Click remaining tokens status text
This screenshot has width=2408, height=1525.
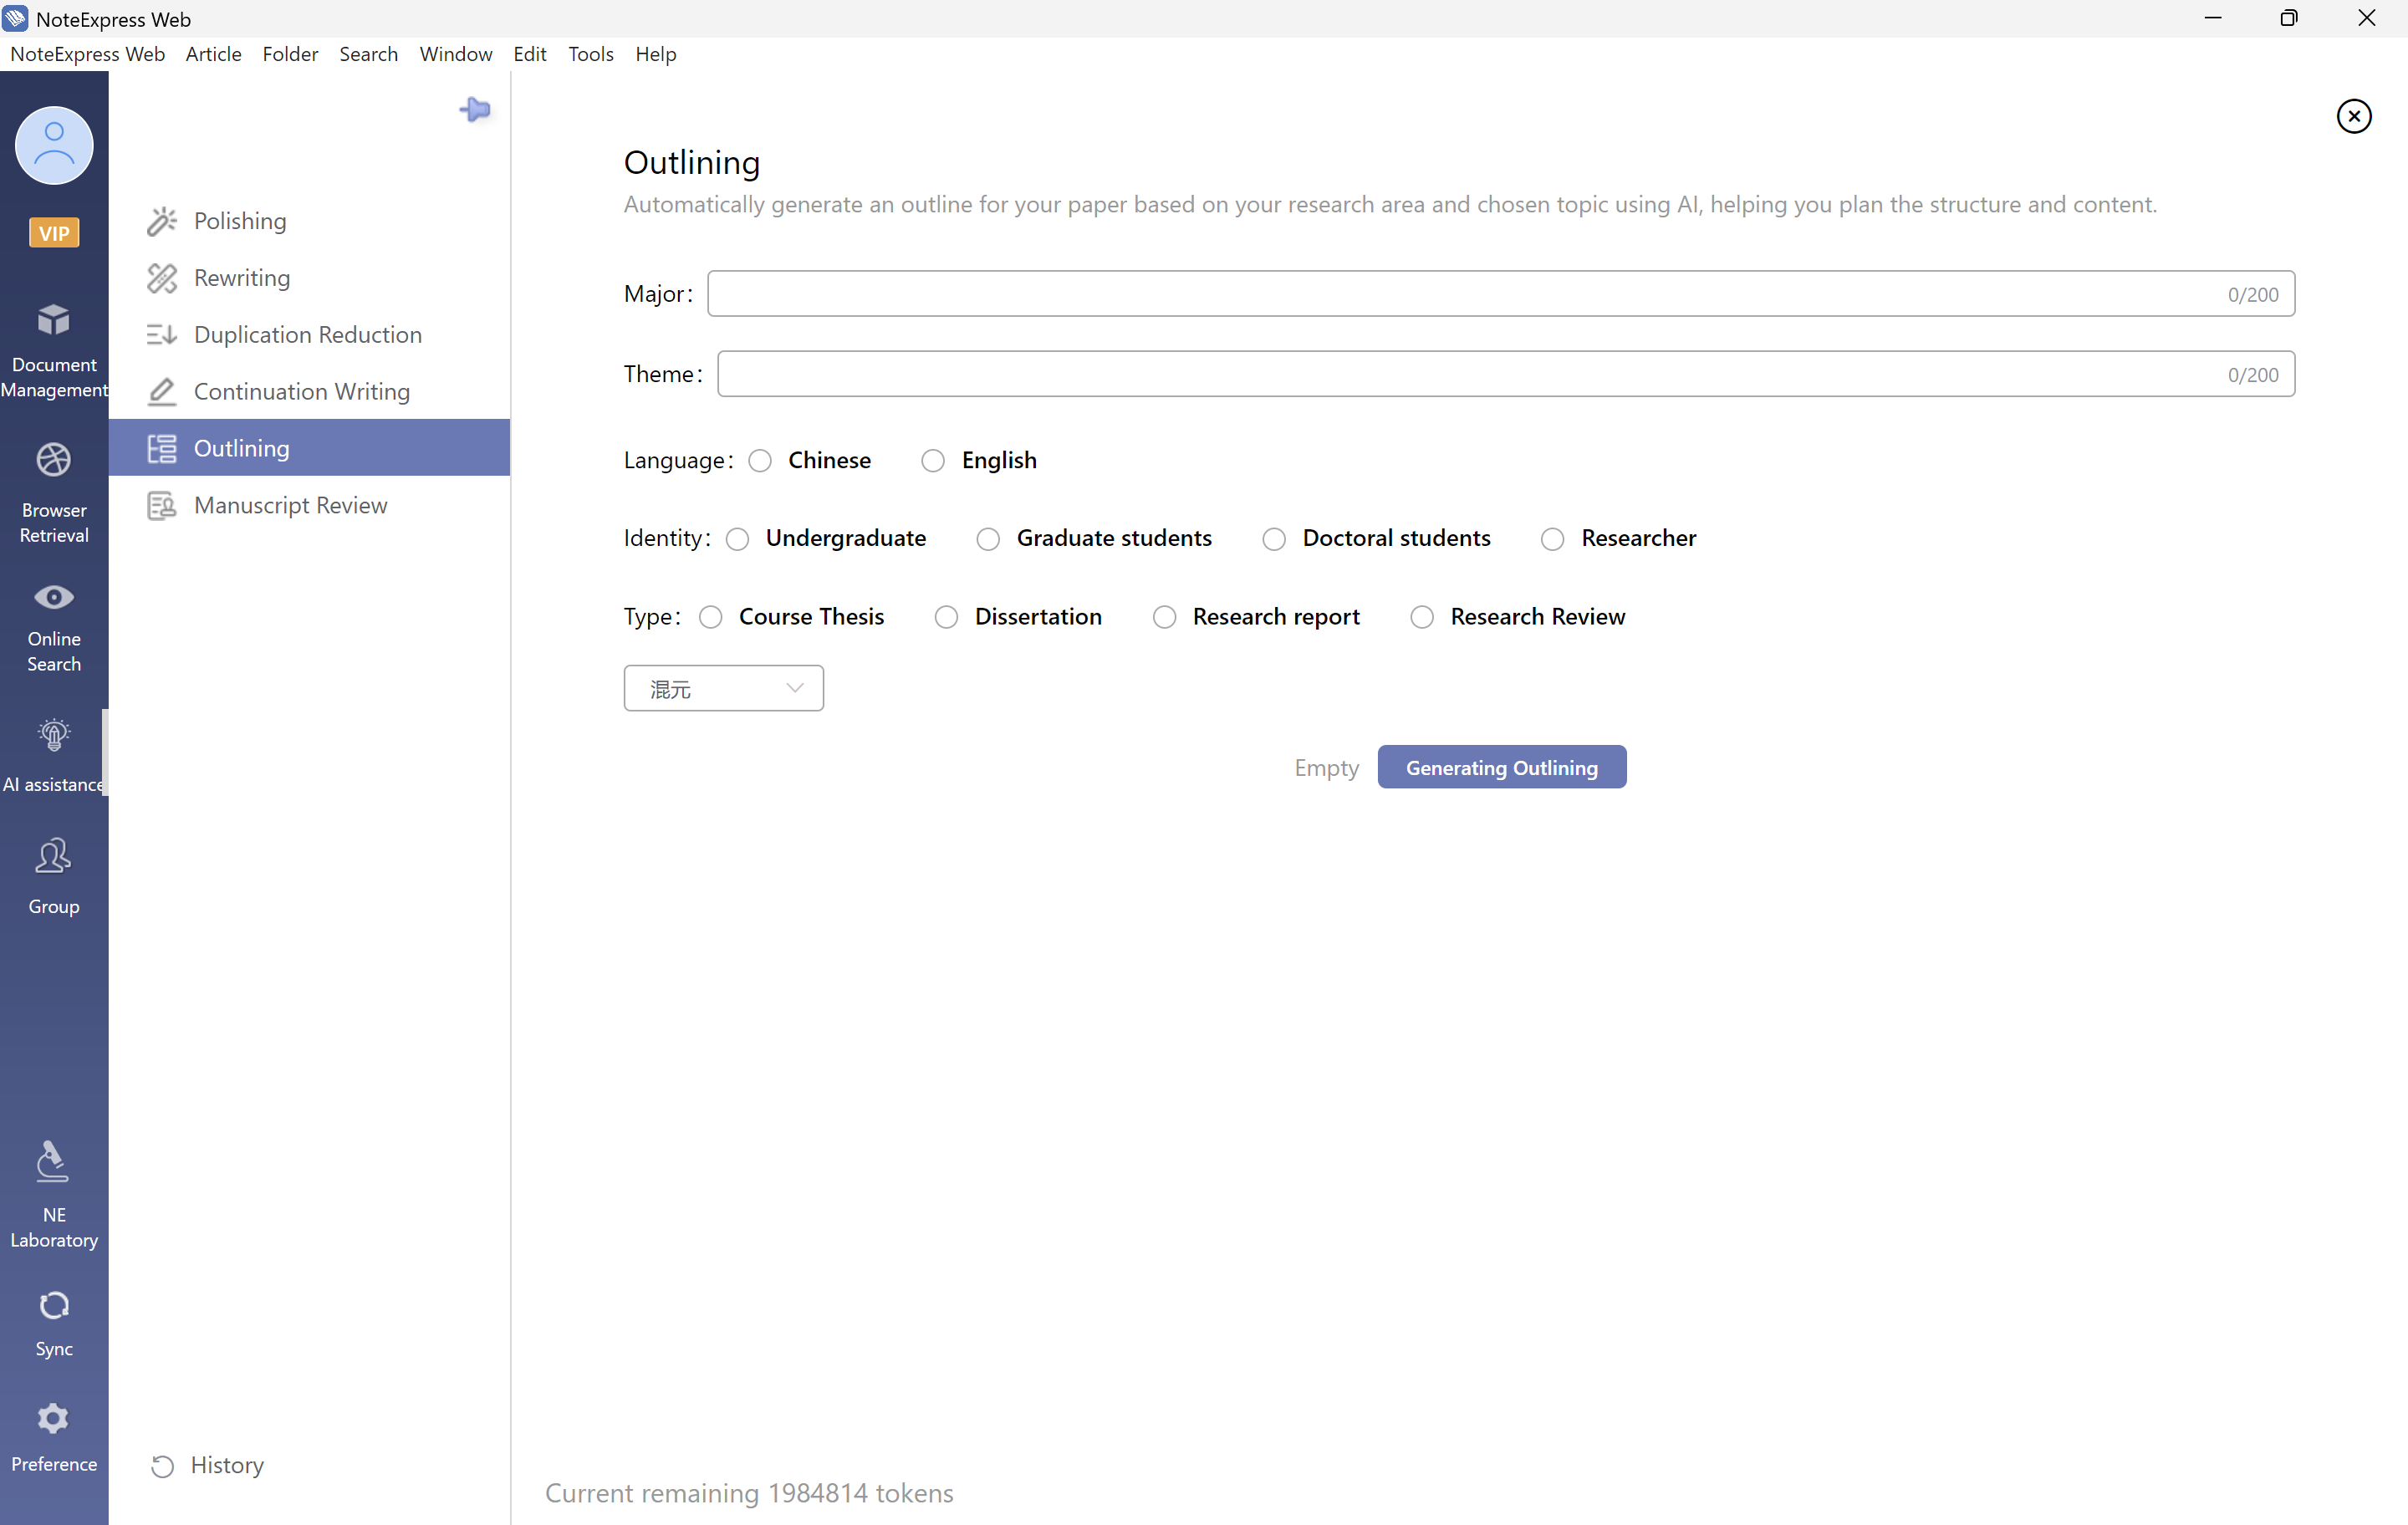point(749,1492)
